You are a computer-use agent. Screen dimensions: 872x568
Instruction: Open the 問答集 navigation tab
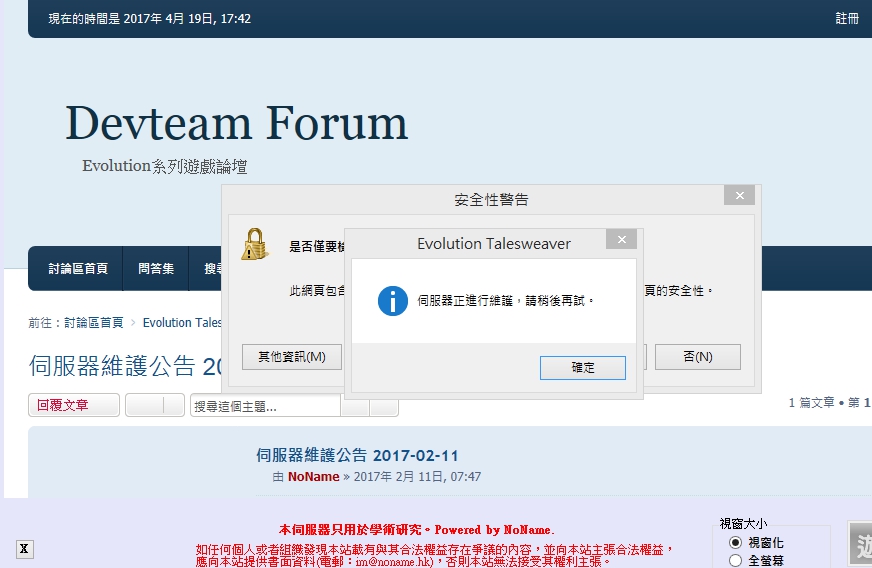[156, 269]
